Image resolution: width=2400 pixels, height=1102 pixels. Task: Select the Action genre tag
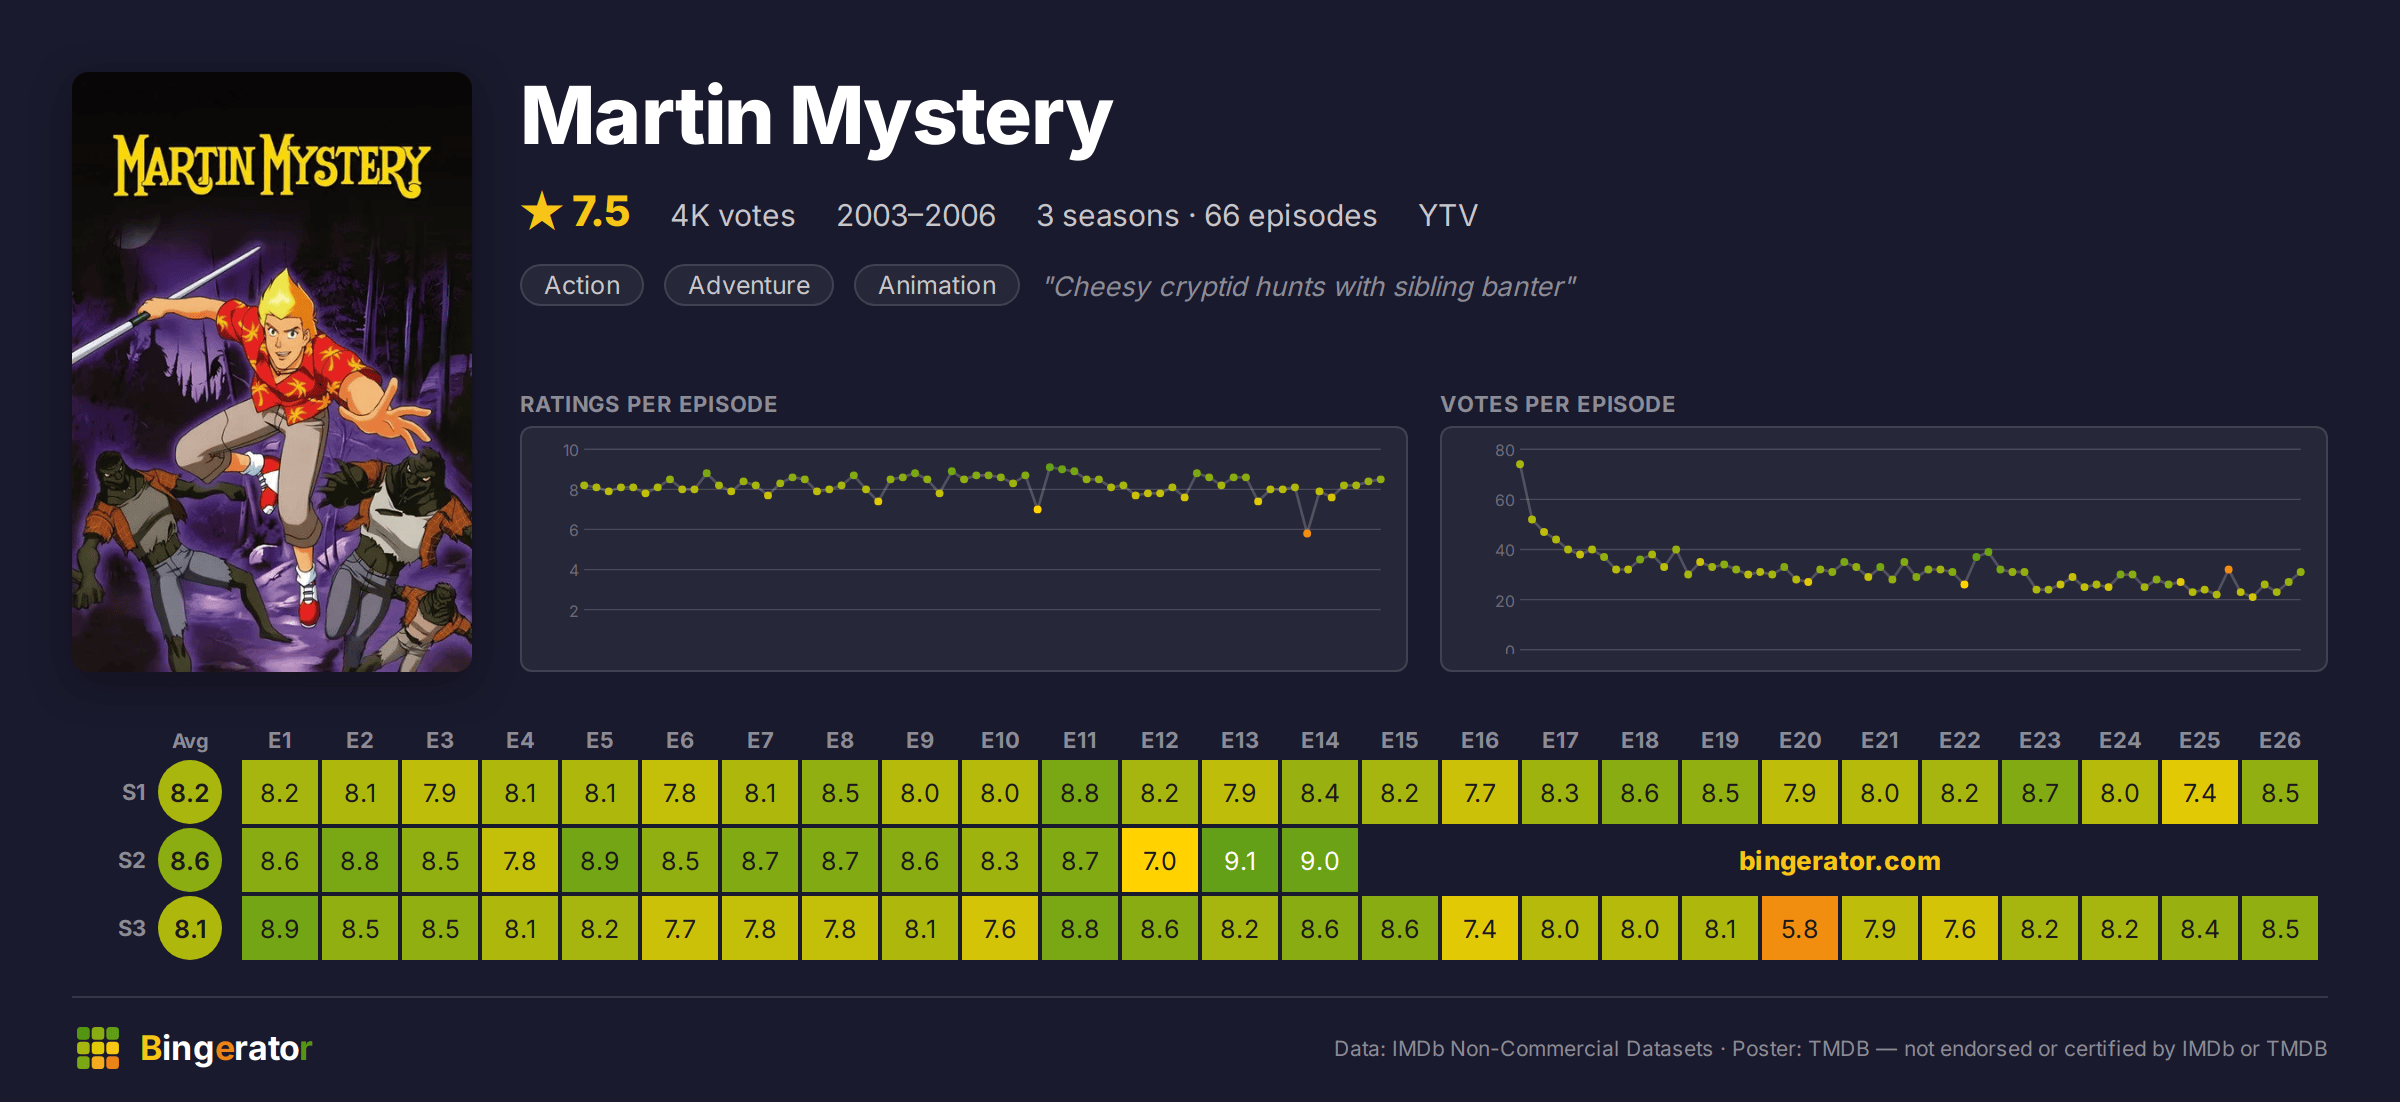pyautogui.click(x=582, y=285)
